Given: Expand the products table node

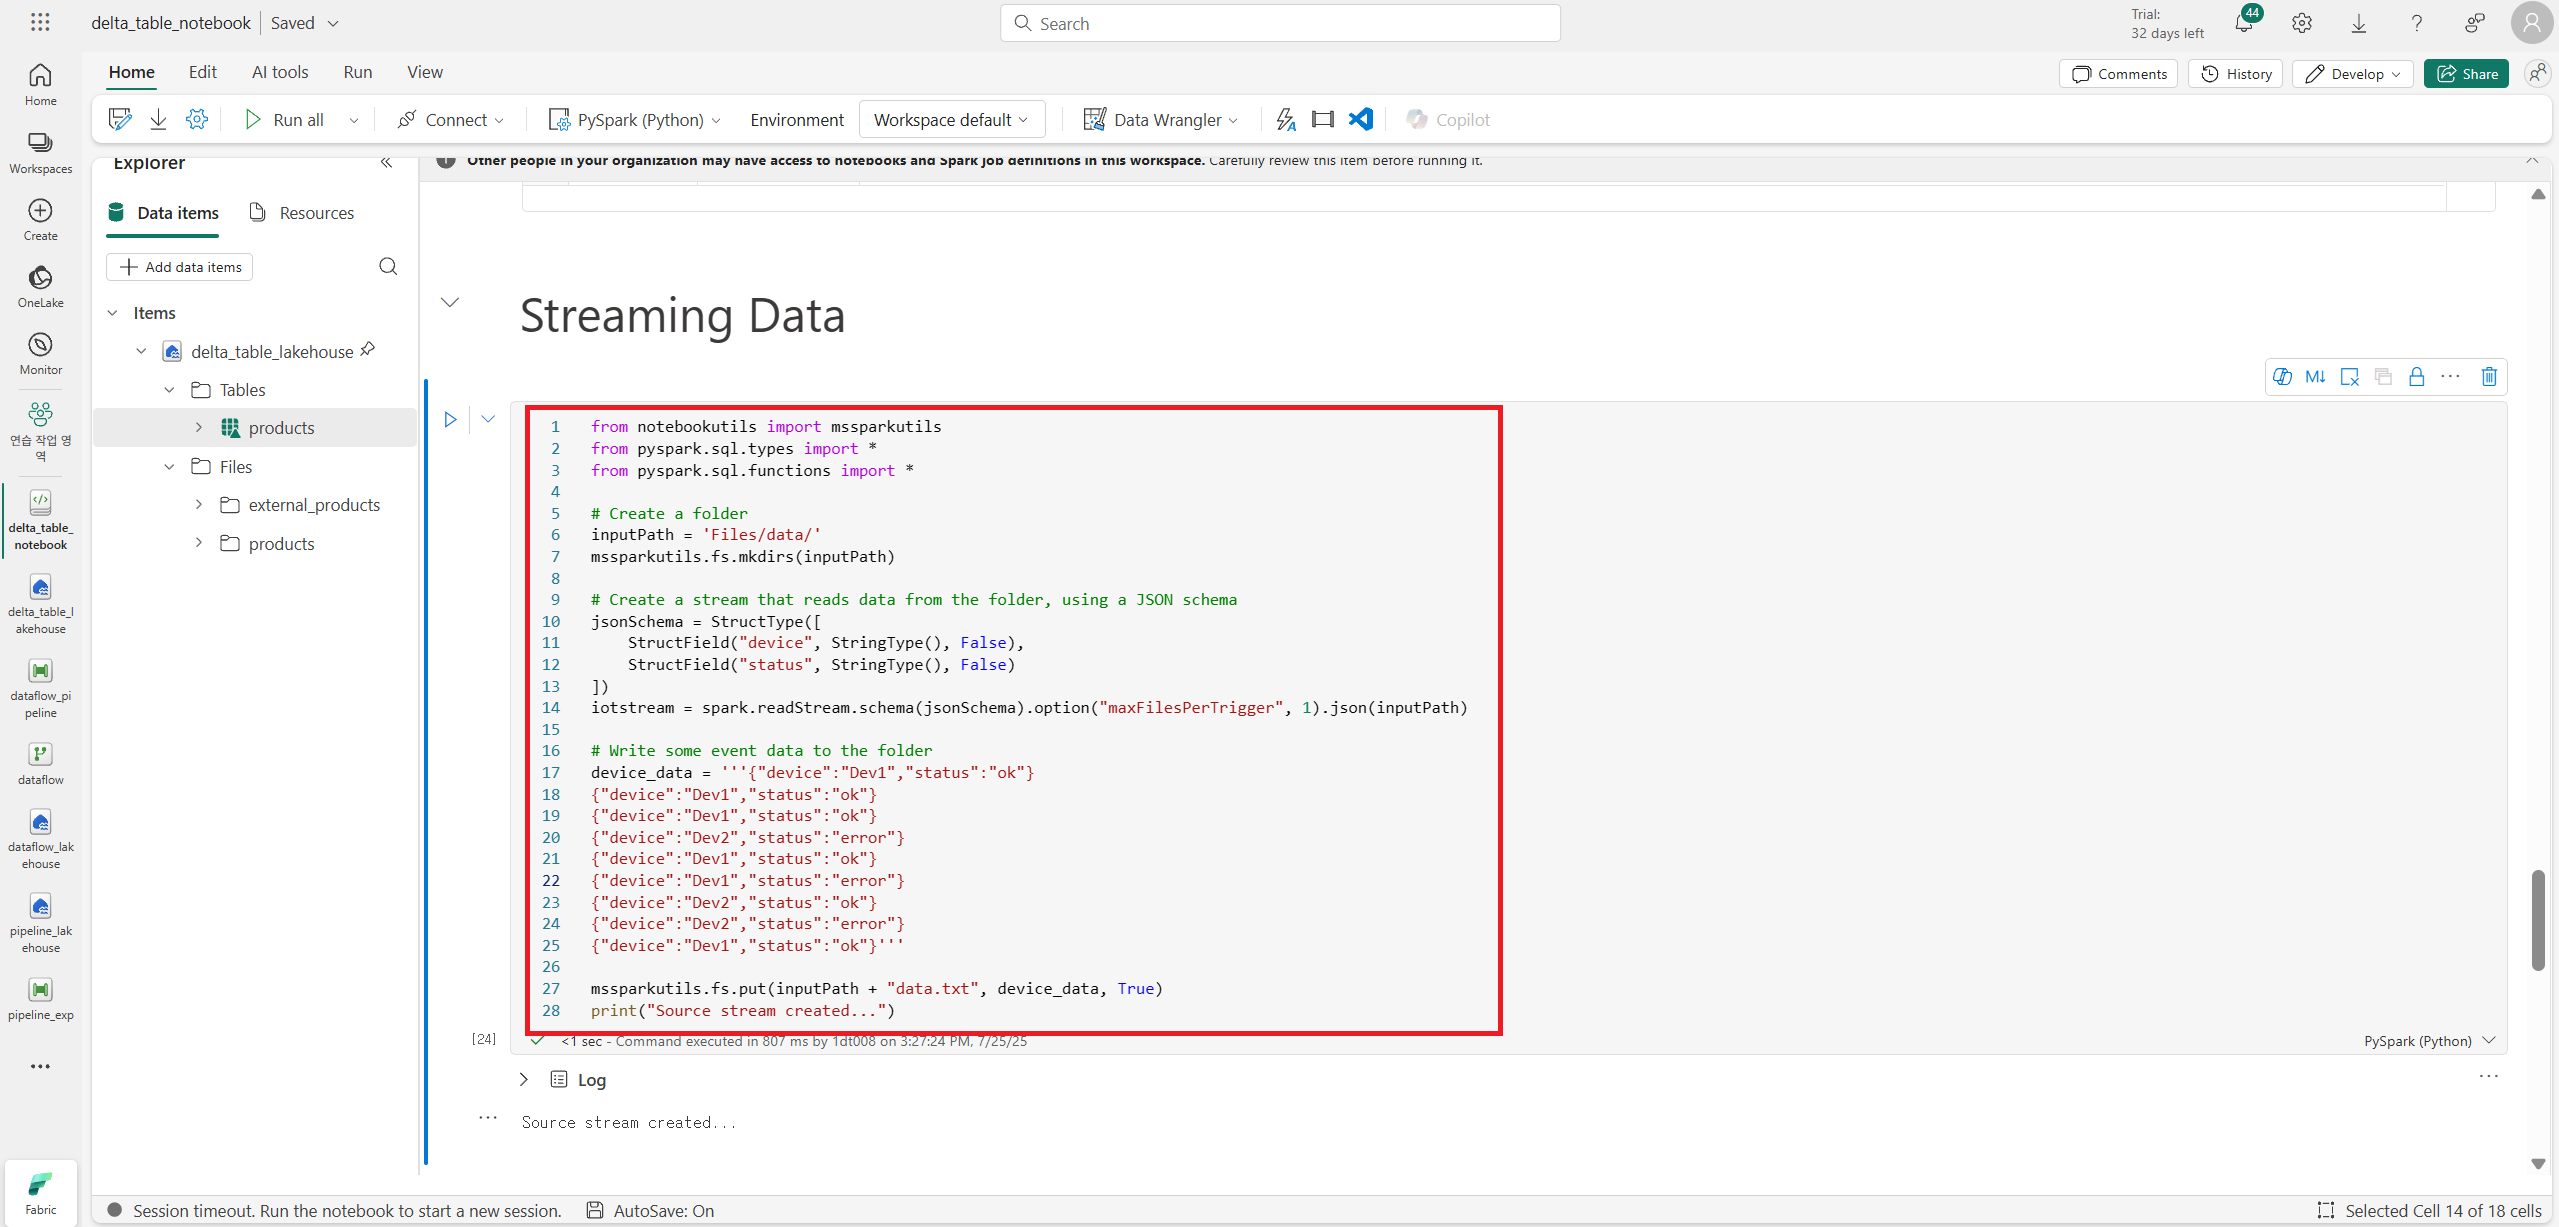Looking at the screenshot, I should [199, 428].
